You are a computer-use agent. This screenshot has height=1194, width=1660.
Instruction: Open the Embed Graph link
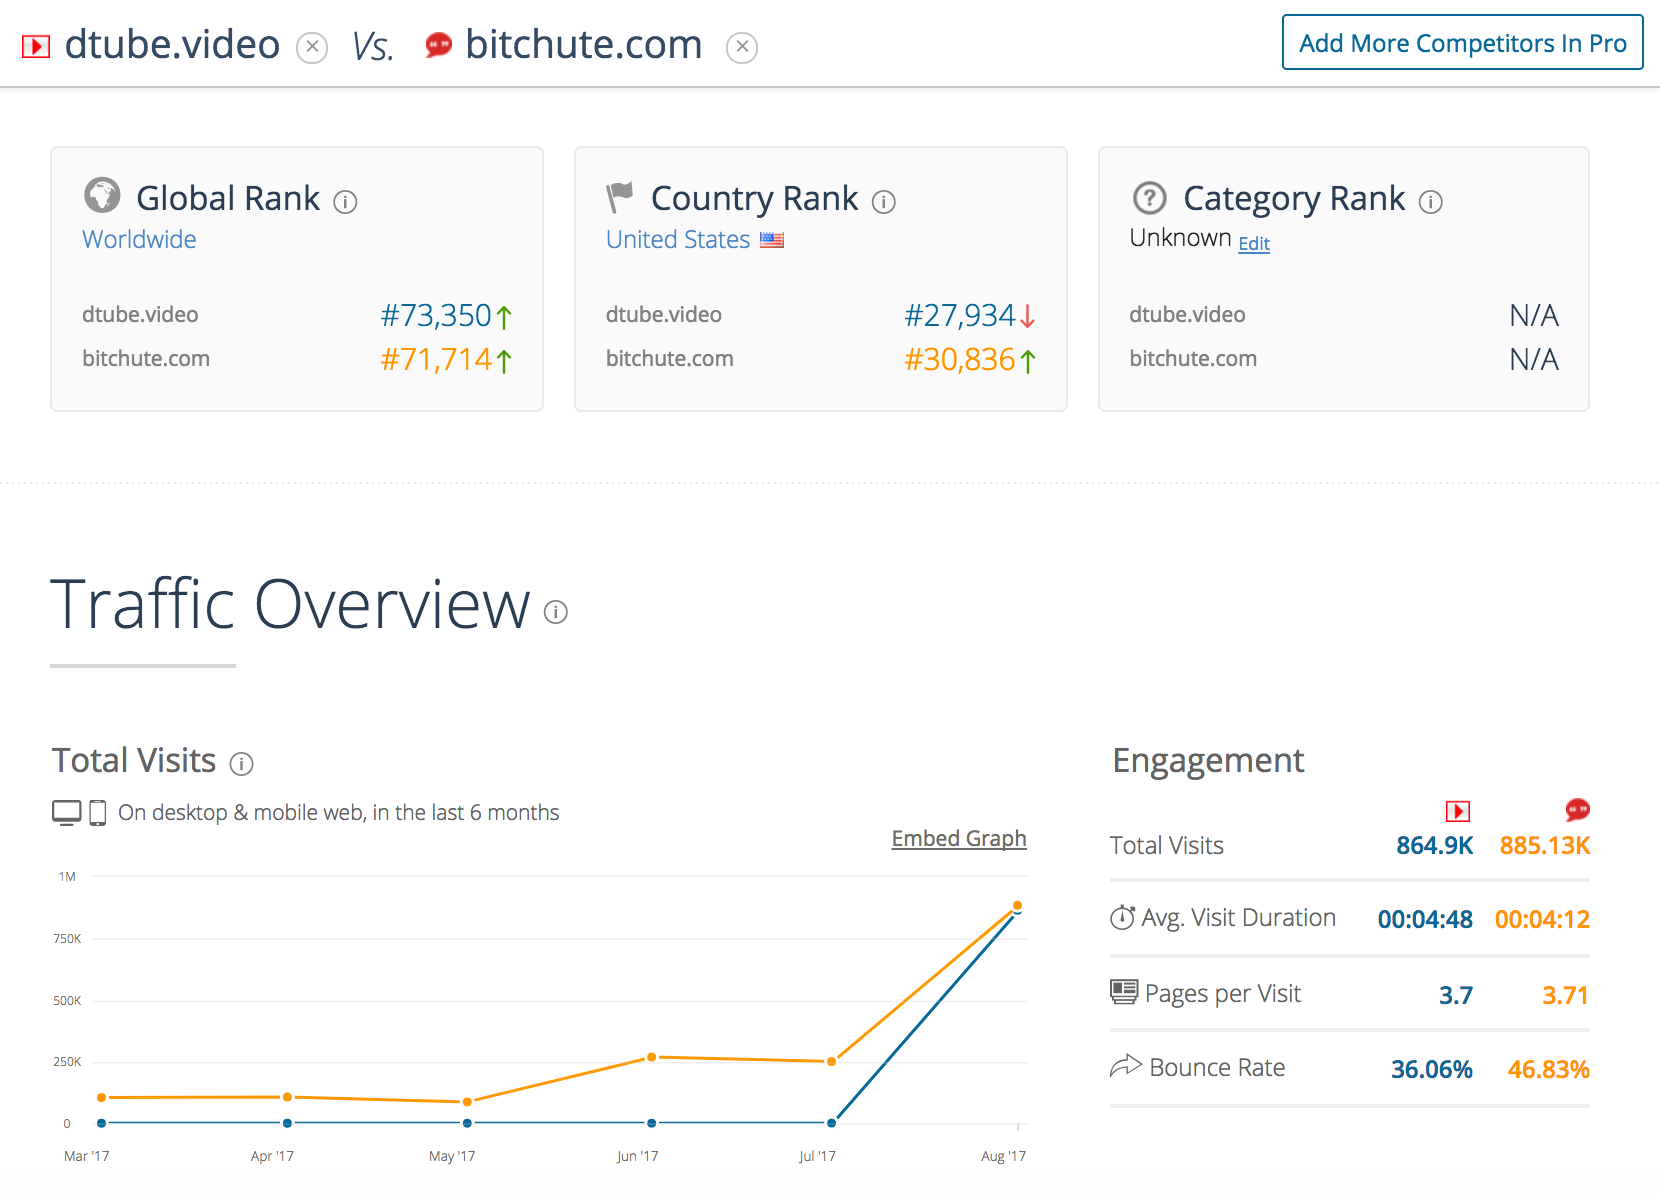pos(959,838)
